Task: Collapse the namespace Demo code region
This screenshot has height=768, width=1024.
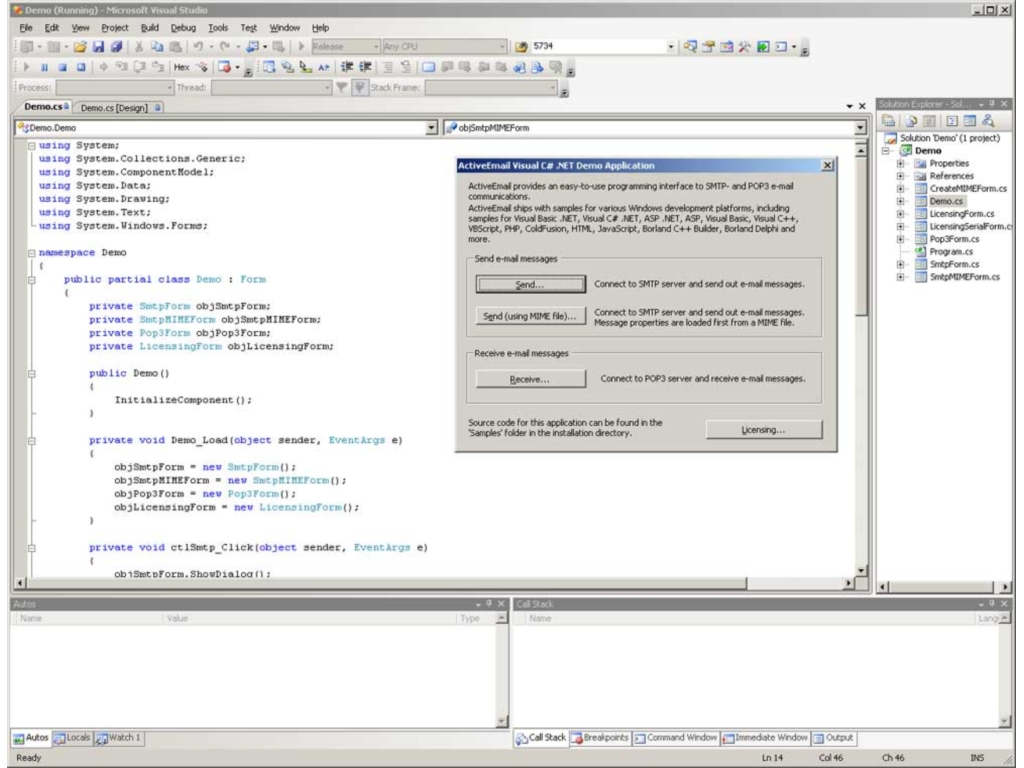Action: click(31, 253)
